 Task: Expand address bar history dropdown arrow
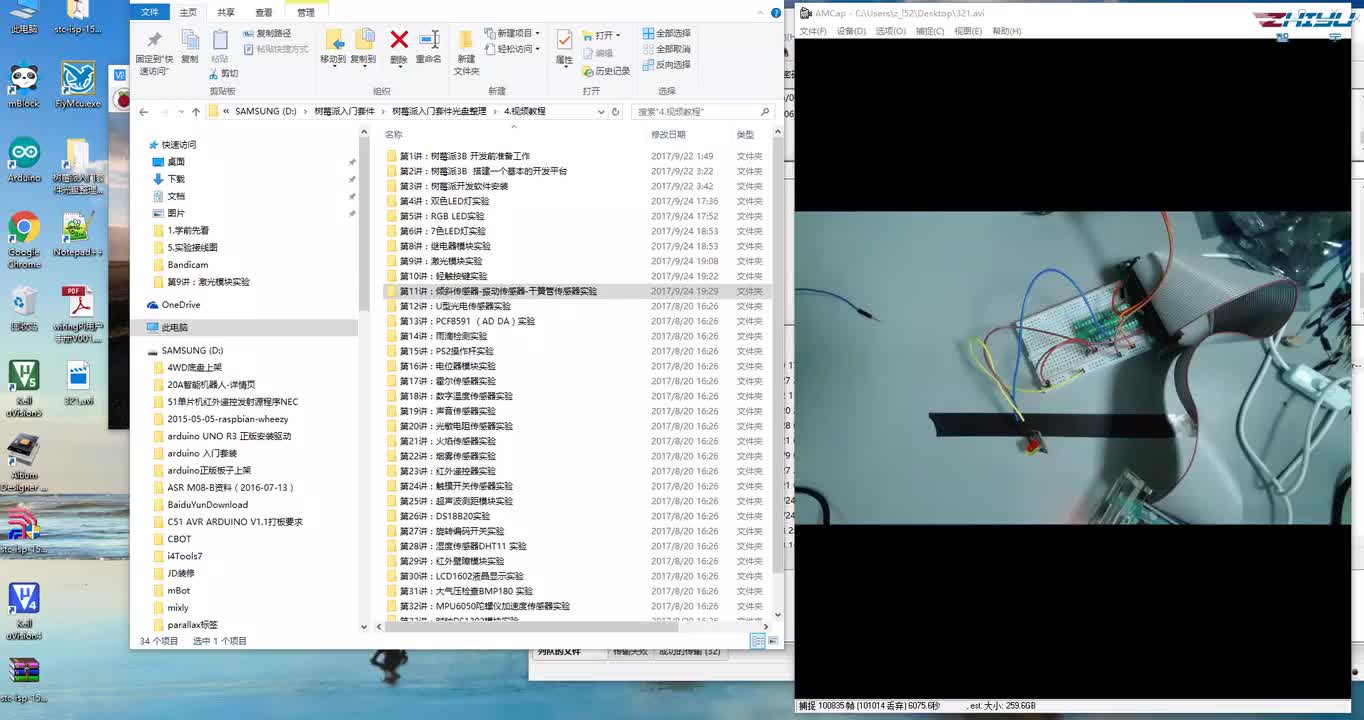[x=600, y=112]
